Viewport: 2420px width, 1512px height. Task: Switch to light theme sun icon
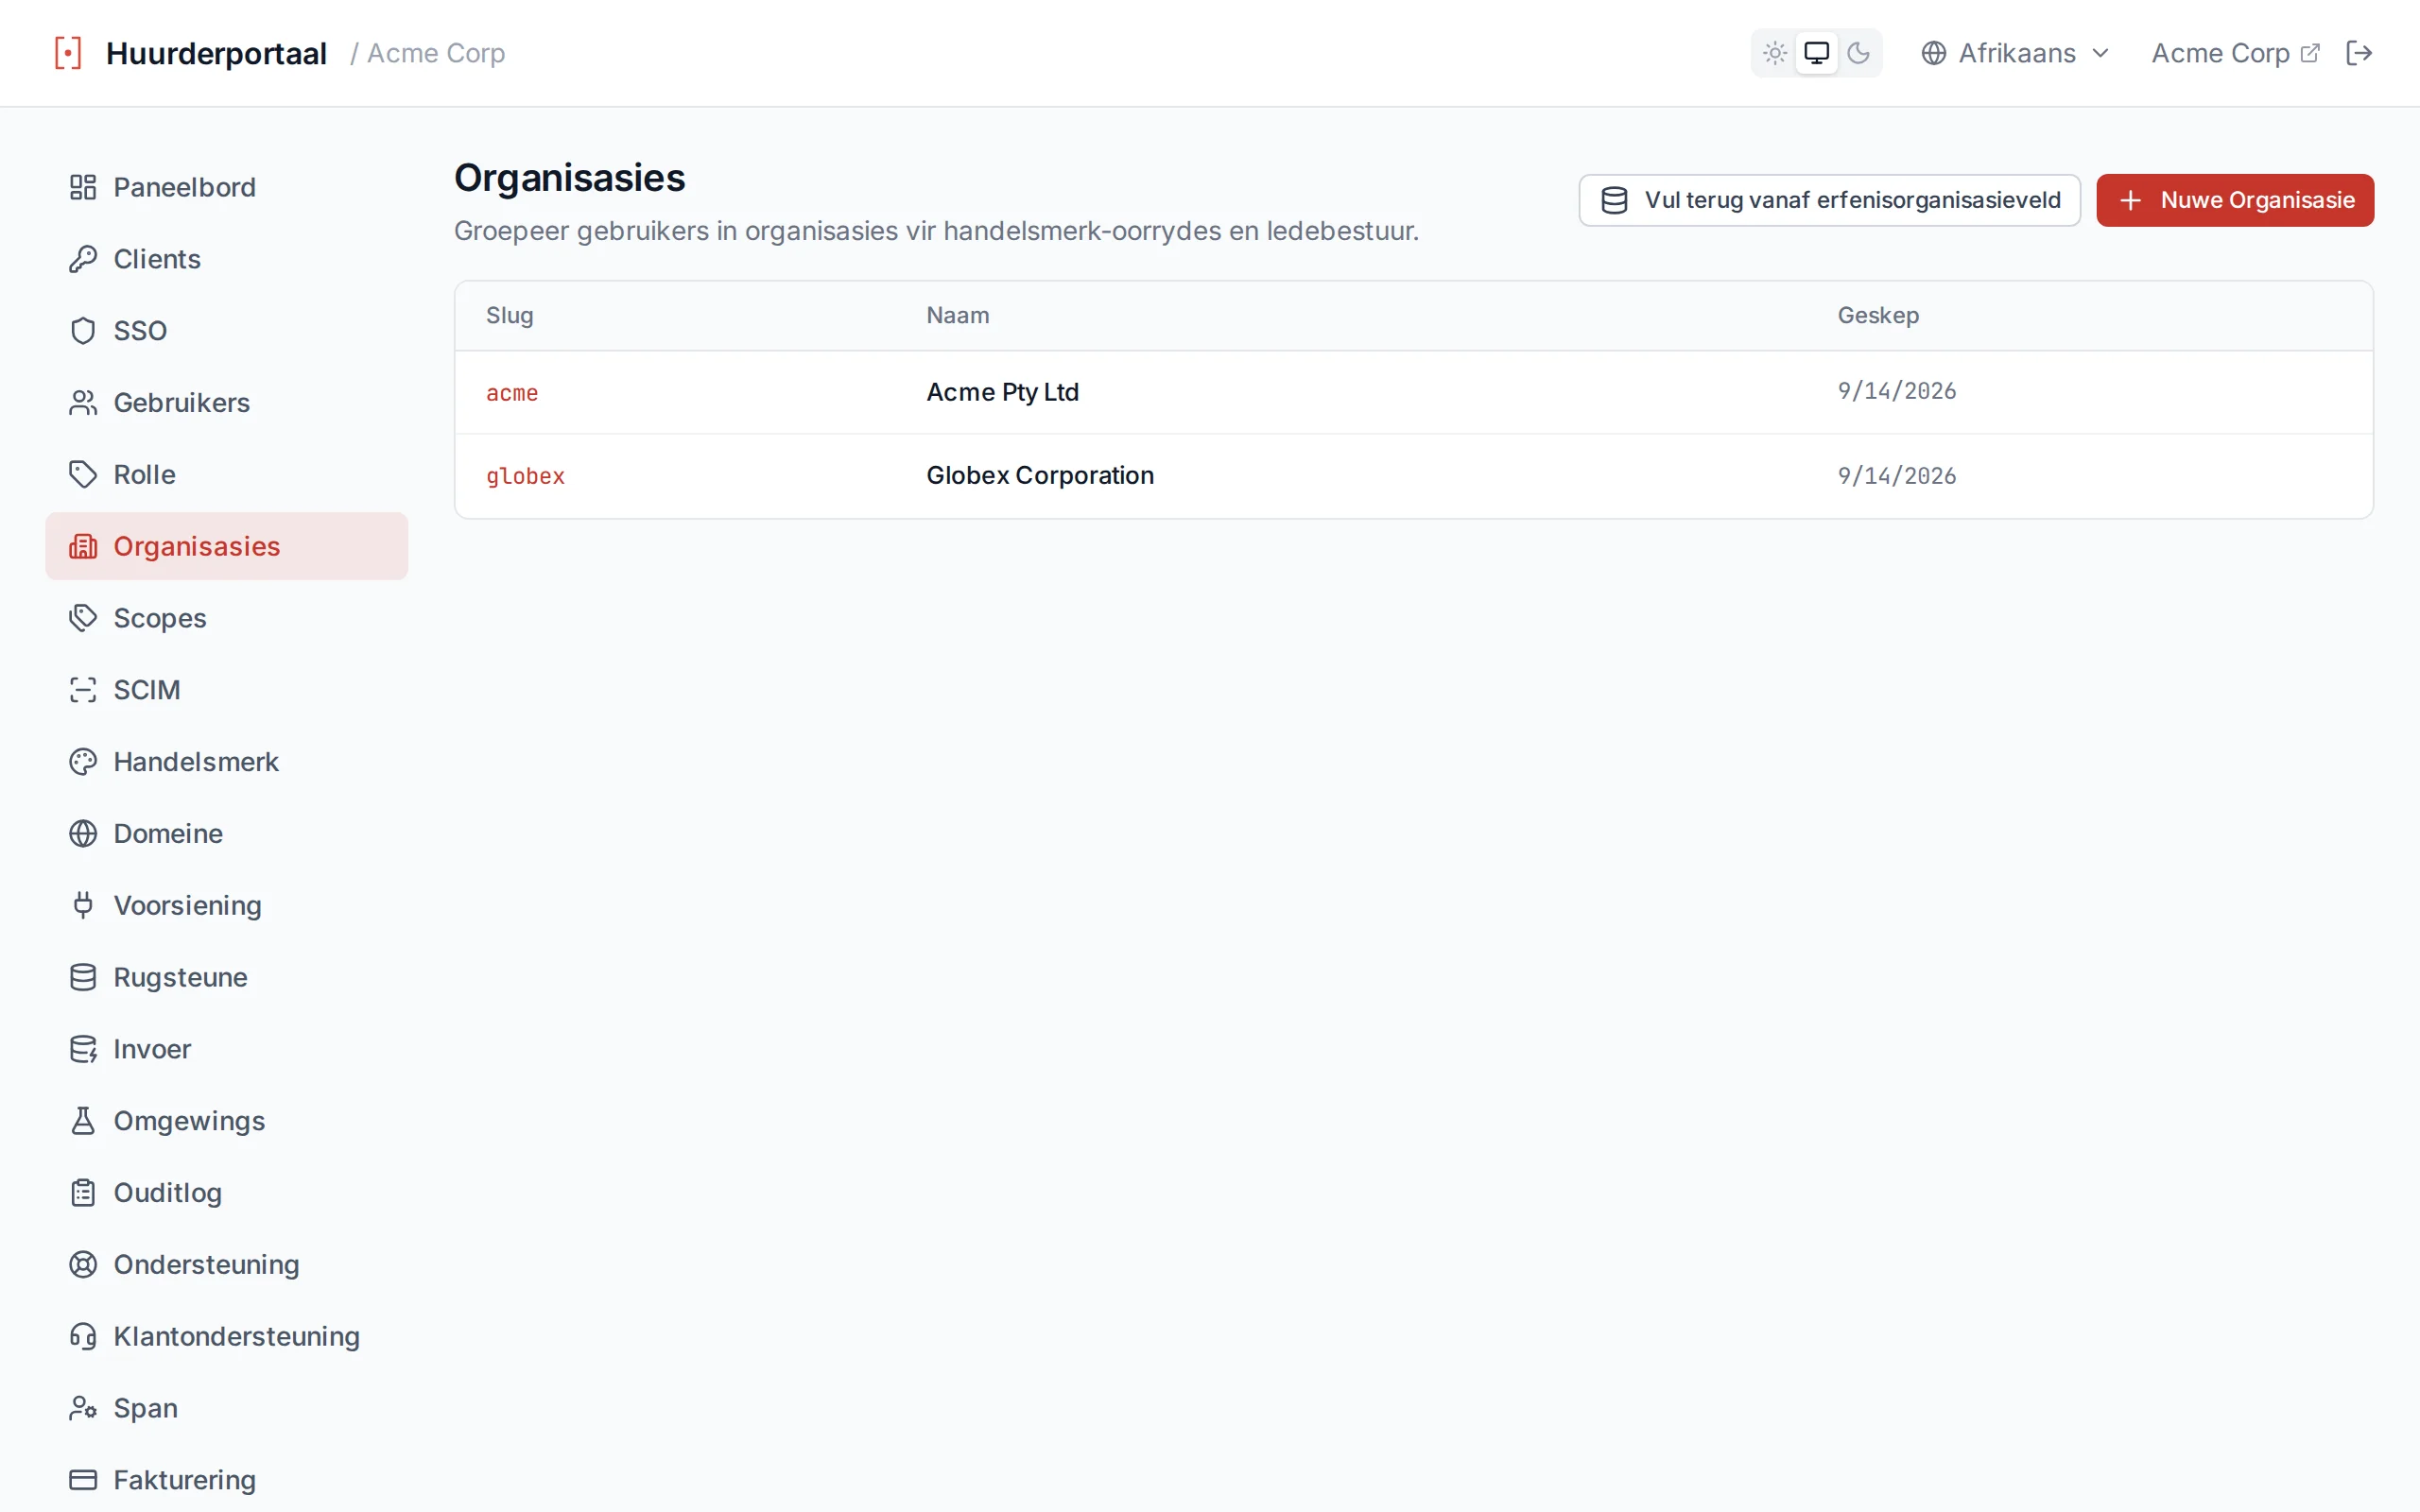point(1775,53)
